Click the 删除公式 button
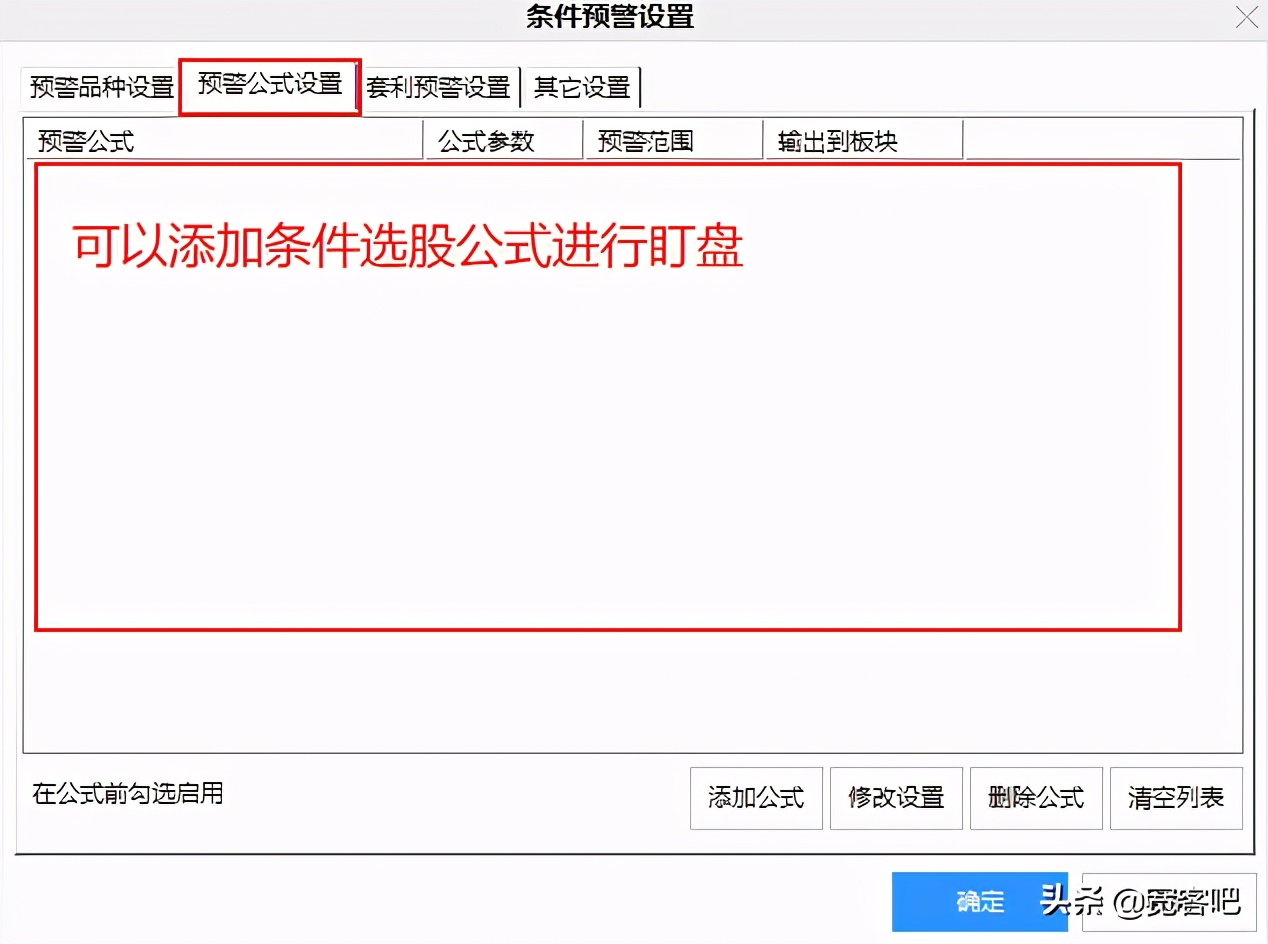Screen dimensions: 1268x944 (1036, 798)
